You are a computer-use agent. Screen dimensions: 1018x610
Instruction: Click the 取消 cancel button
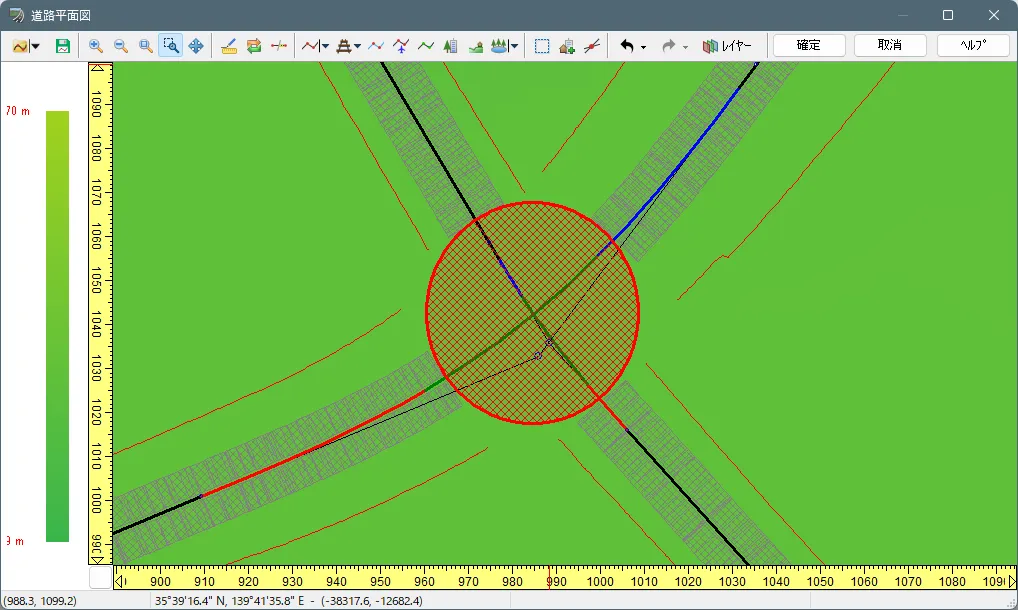click(889, 45)
